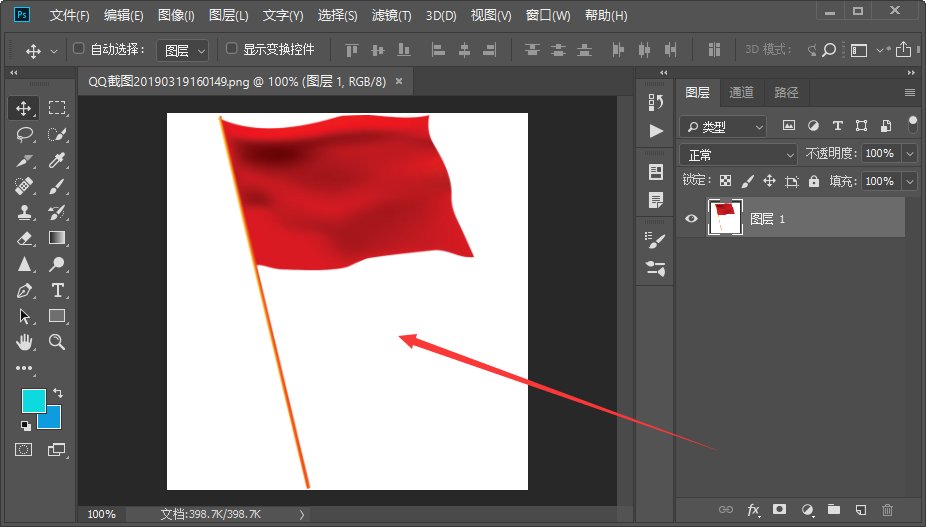Viewport: 926px width, 527px height.
Task: Select the Horizontal Type tool
Action: tap(57, 290)
